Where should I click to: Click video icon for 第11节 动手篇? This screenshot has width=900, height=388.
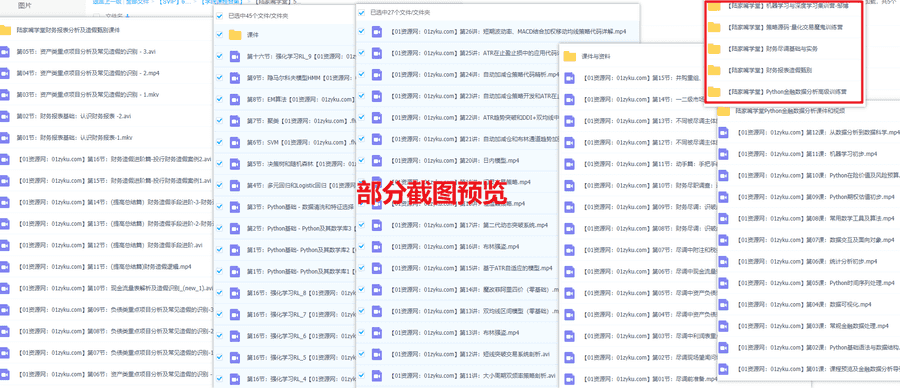[569, 164]
